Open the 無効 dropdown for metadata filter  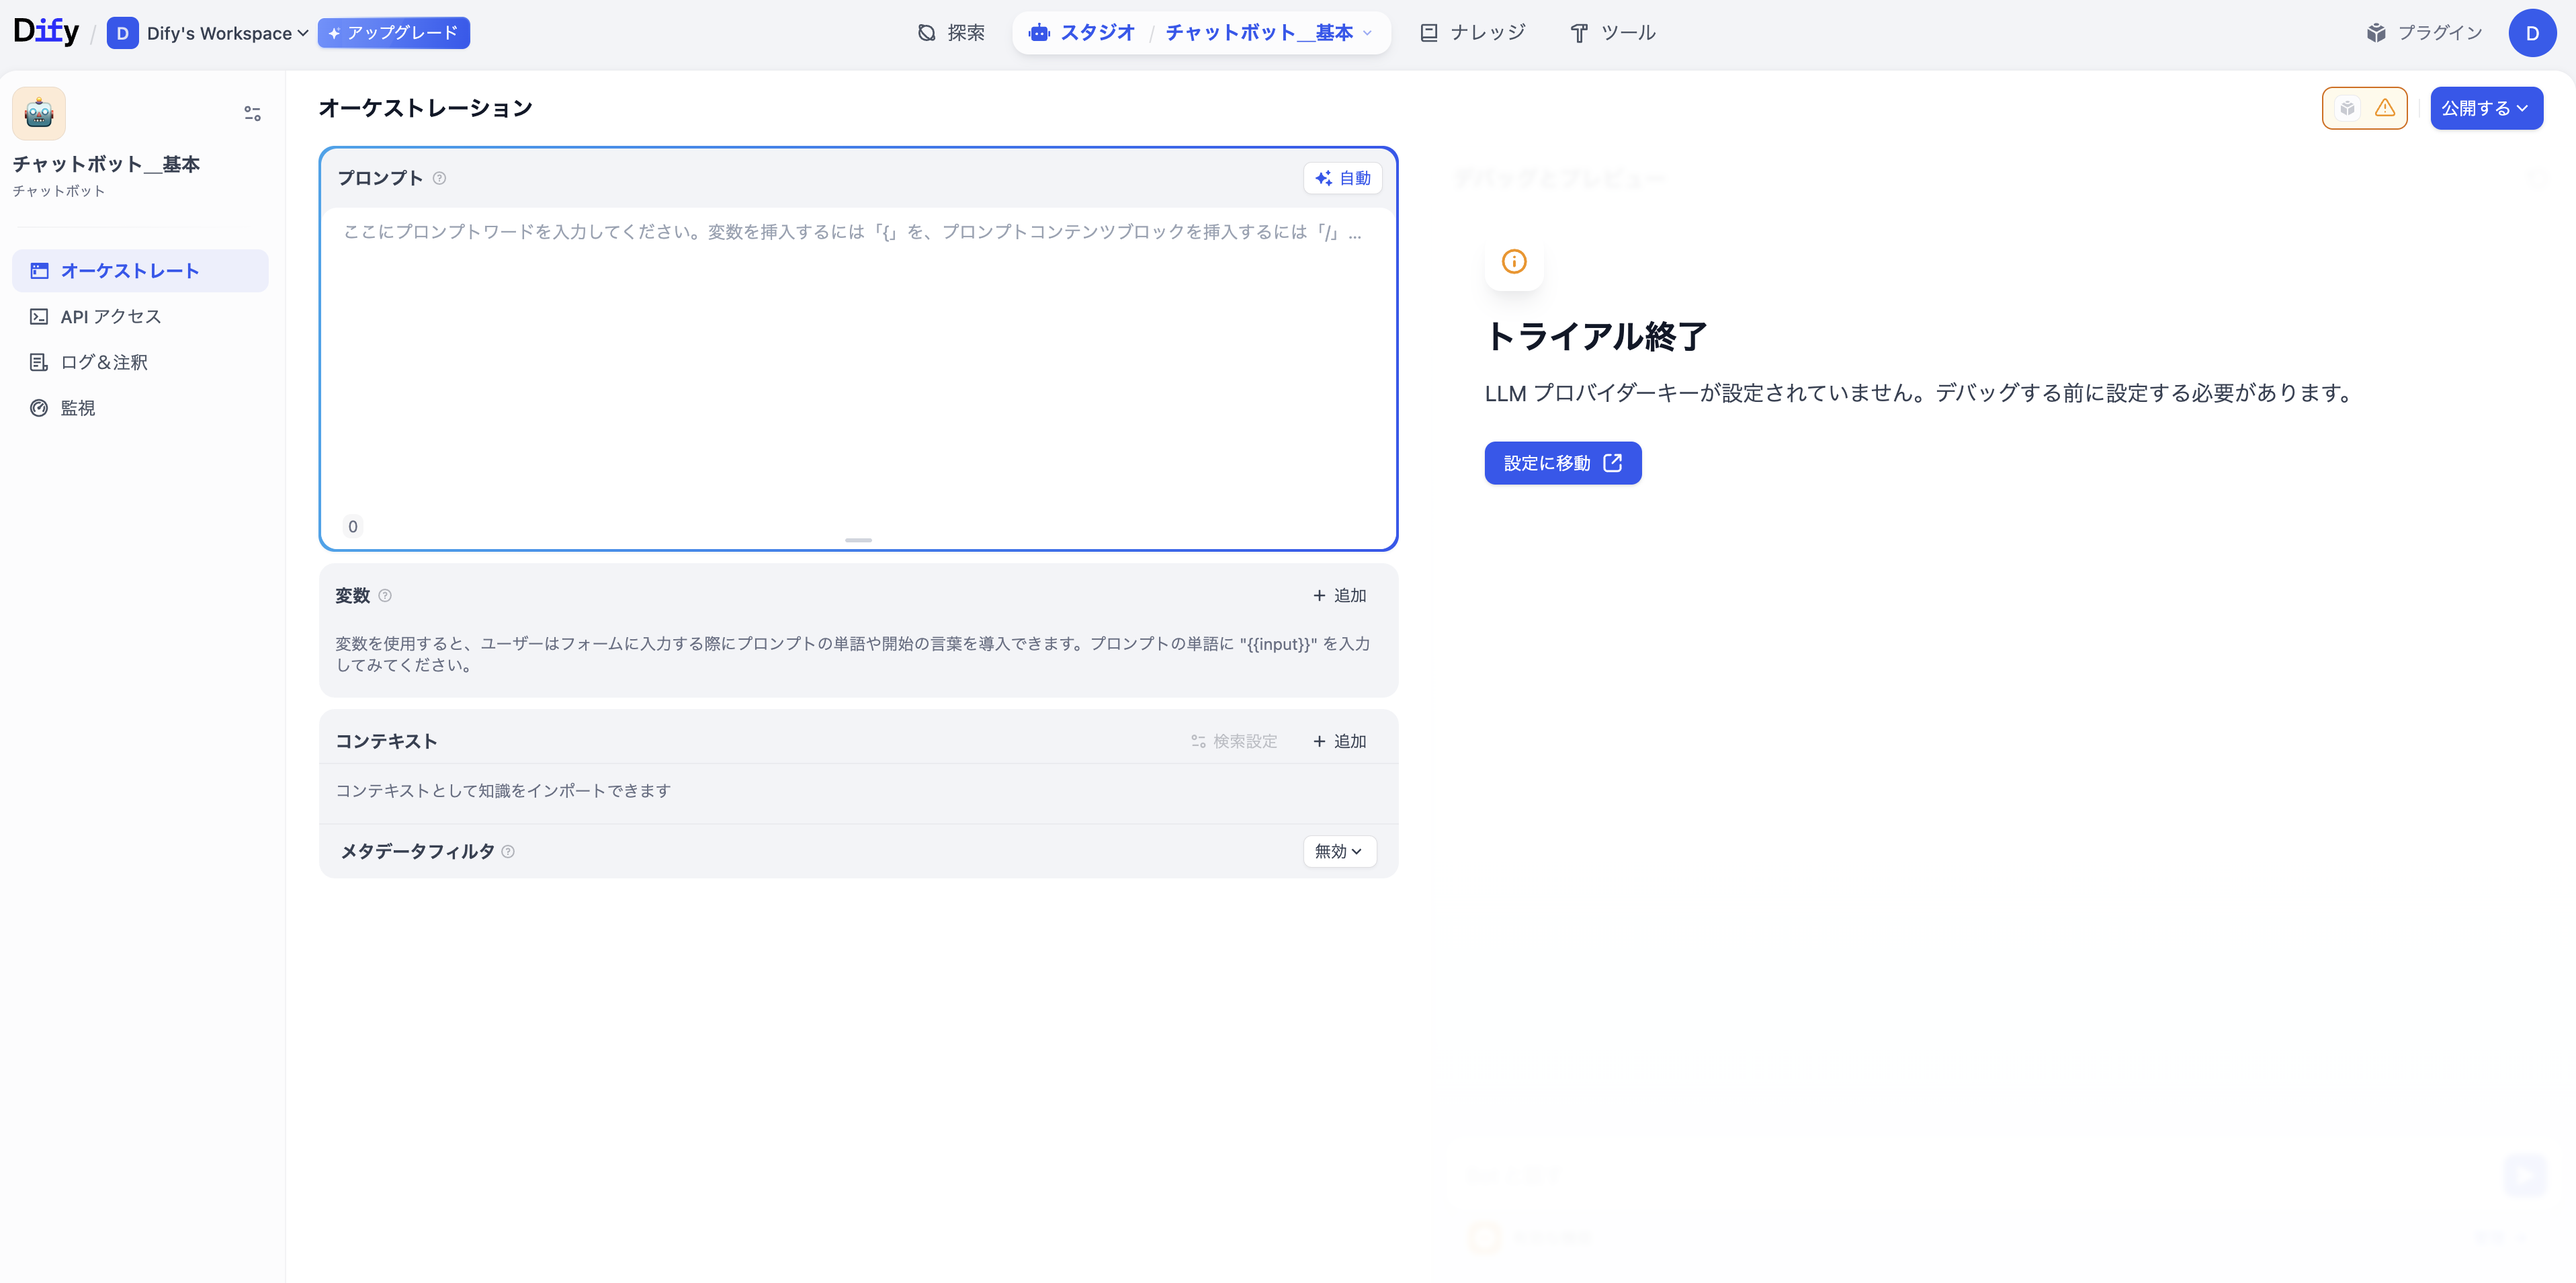[1340, 851]
